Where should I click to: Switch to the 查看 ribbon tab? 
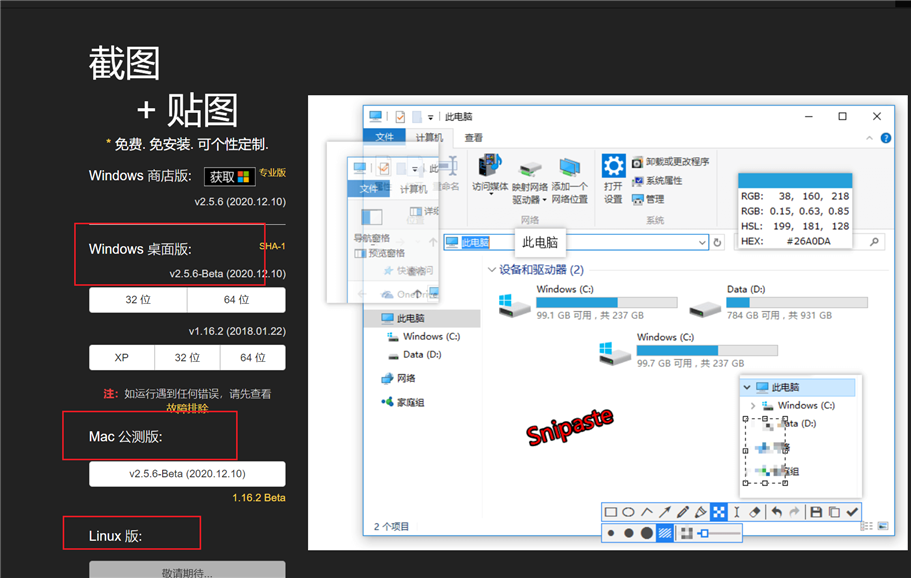click(474, 138)
